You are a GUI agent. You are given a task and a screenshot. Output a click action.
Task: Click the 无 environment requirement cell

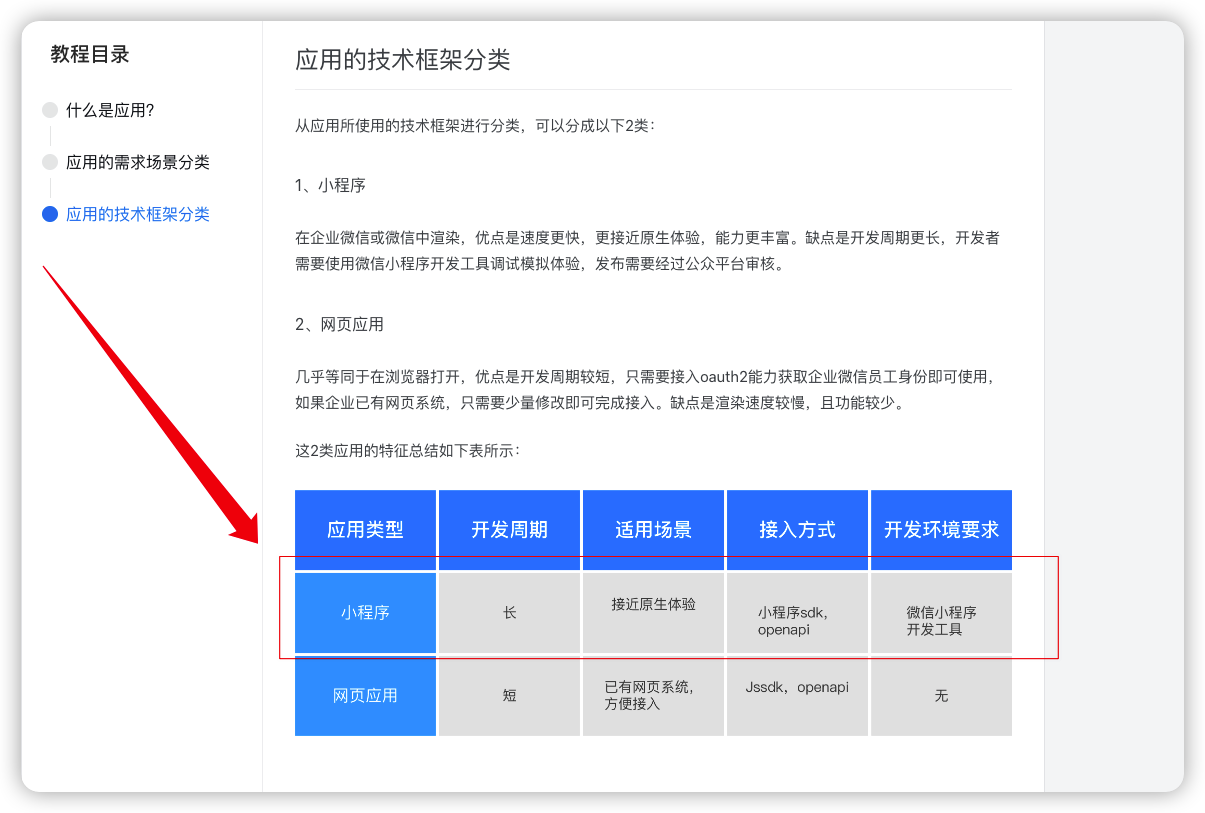pos(941,696)
